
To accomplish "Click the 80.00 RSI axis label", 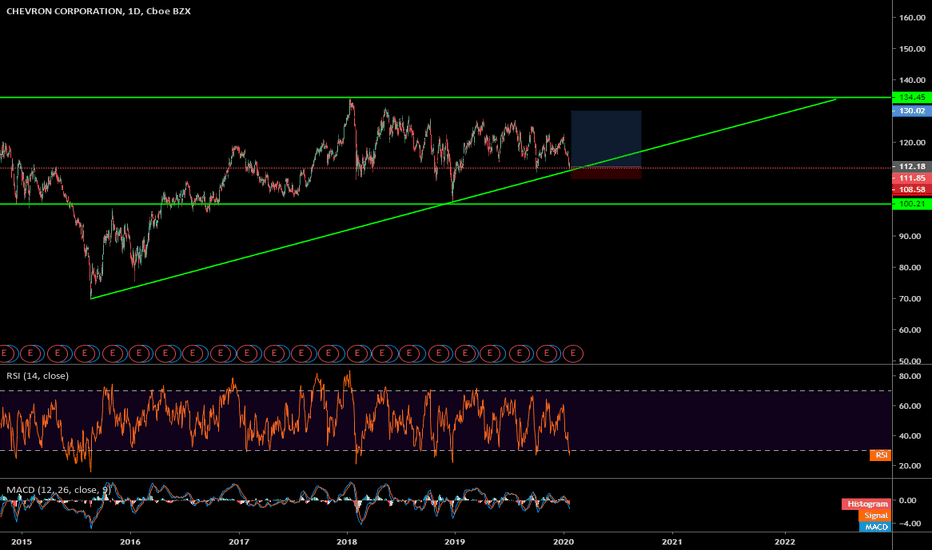I will pos(910,376).
